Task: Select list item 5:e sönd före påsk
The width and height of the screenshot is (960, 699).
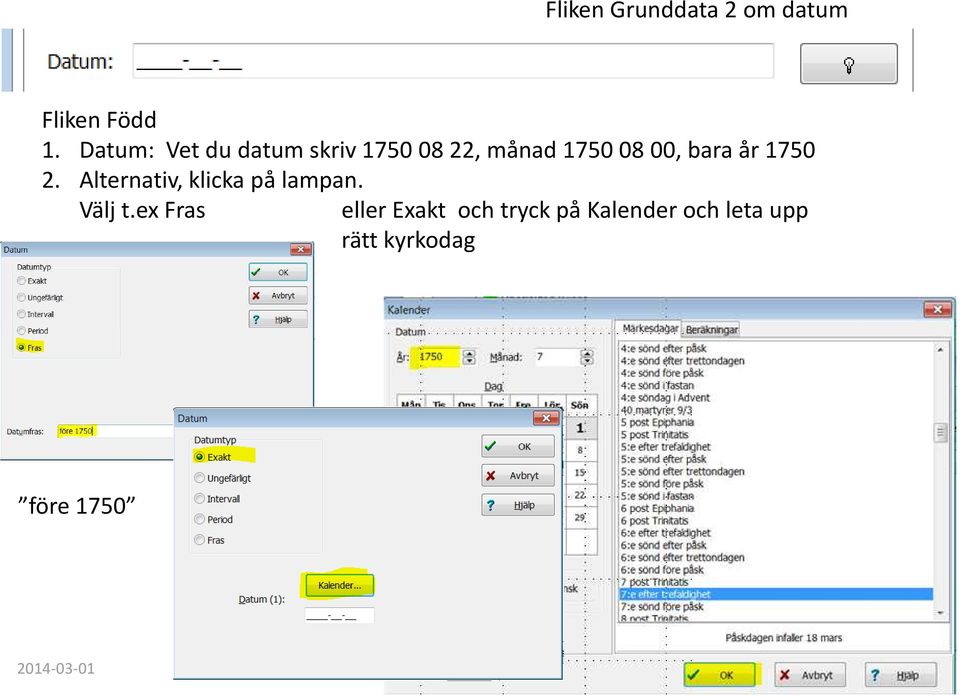Action: (x=662, y=484)
